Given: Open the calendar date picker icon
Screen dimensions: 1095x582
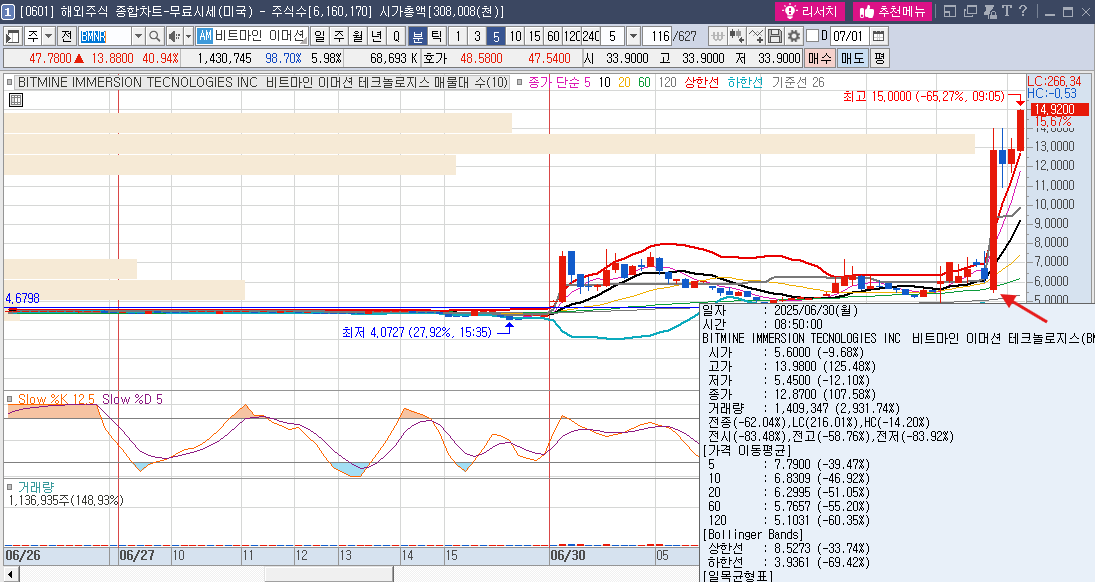Looking at the screenshot, I should (879, 36).
